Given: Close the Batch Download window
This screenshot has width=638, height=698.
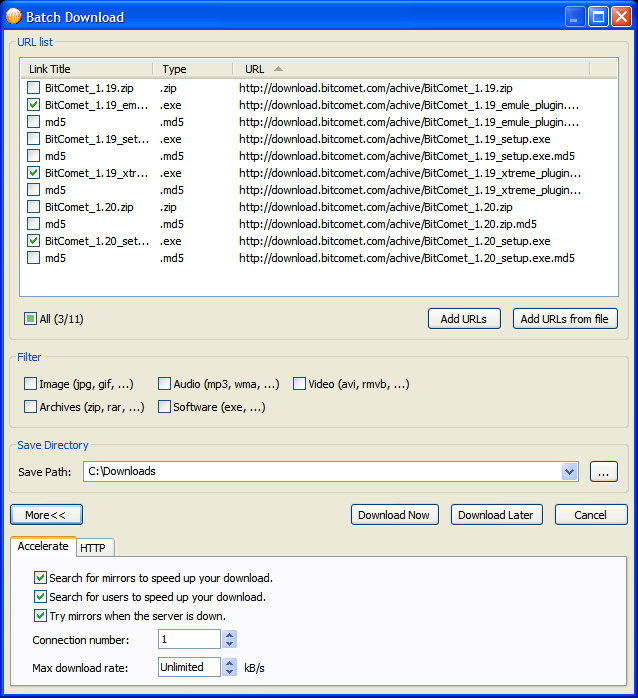Looking at the screenshot, I should tap(621, 17).
